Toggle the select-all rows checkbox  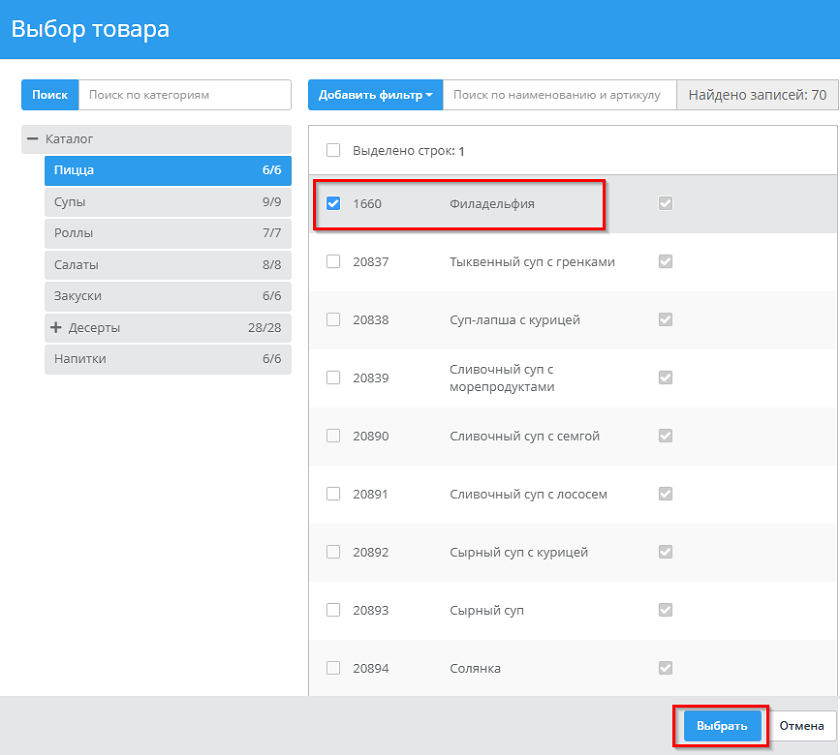pyautogui.click(x=334, y=151)
